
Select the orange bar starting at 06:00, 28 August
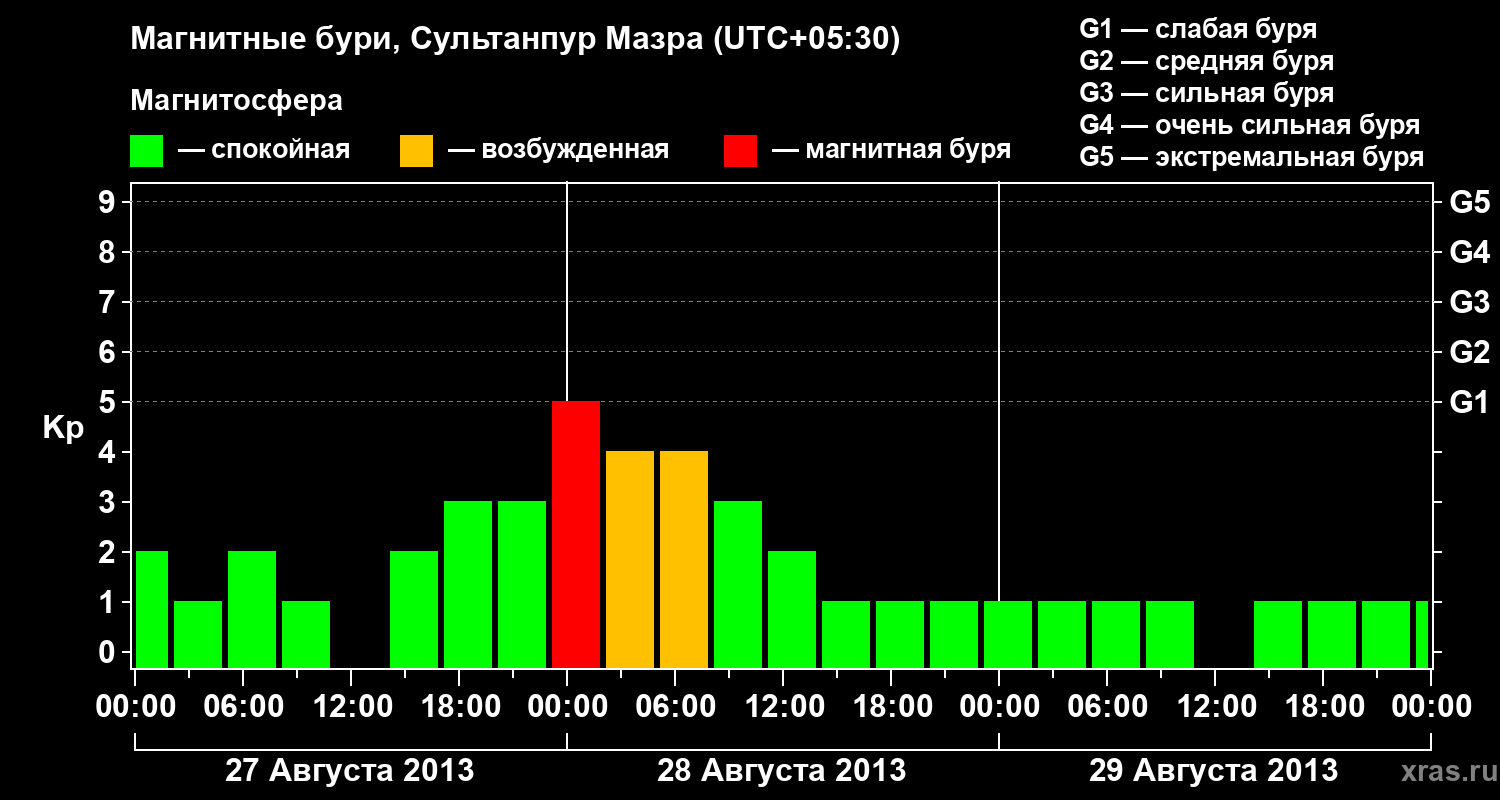pyautogui.click(x=684, y=559)
